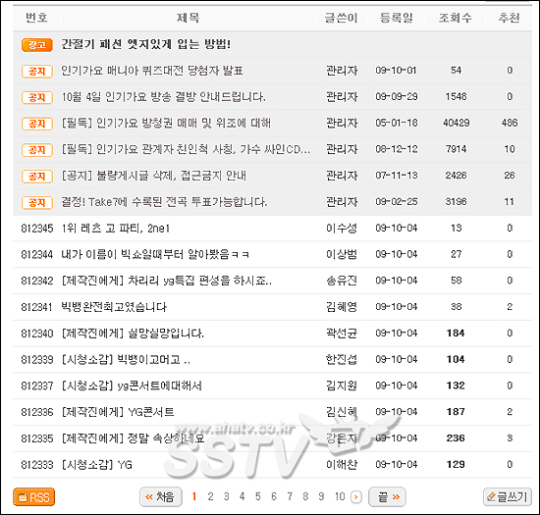Open notice 인기가요 매니아 퀴즈대전 당첨자 발표
Viewport: 540px width, 515px height.
(x=152, y=71)
